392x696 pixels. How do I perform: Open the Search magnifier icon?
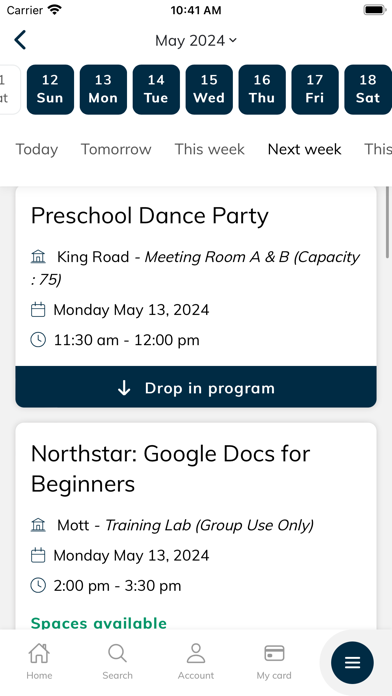click(x=117, y=653)
